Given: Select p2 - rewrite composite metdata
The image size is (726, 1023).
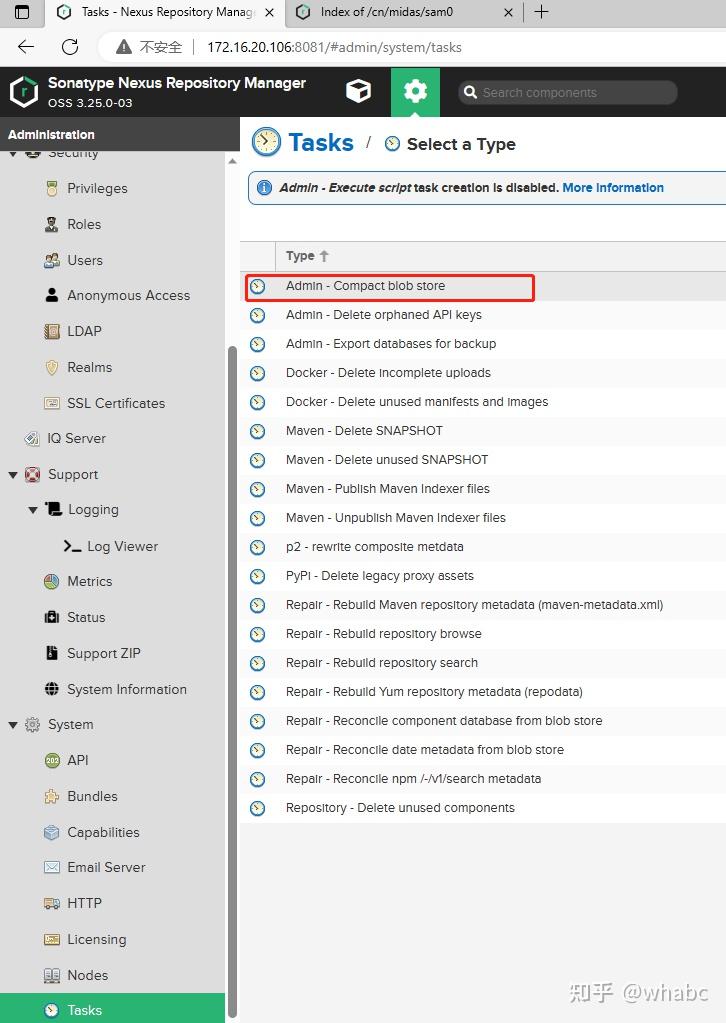Looking at the screenshot, I should (x=483, y=547).
